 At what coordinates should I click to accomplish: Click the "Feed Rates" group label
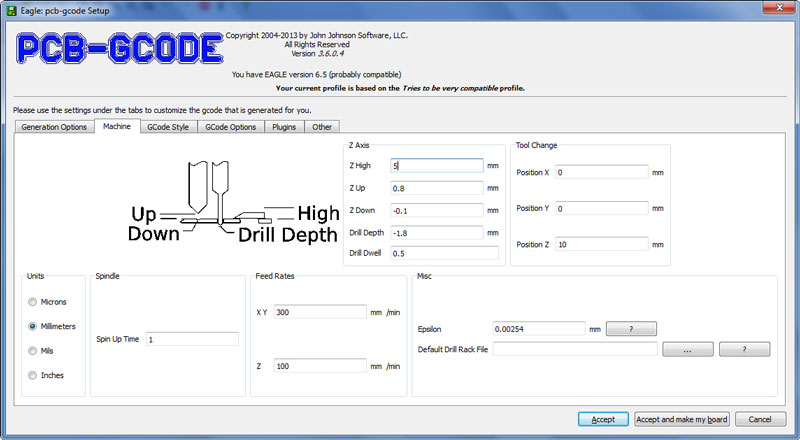coord(274,276)
